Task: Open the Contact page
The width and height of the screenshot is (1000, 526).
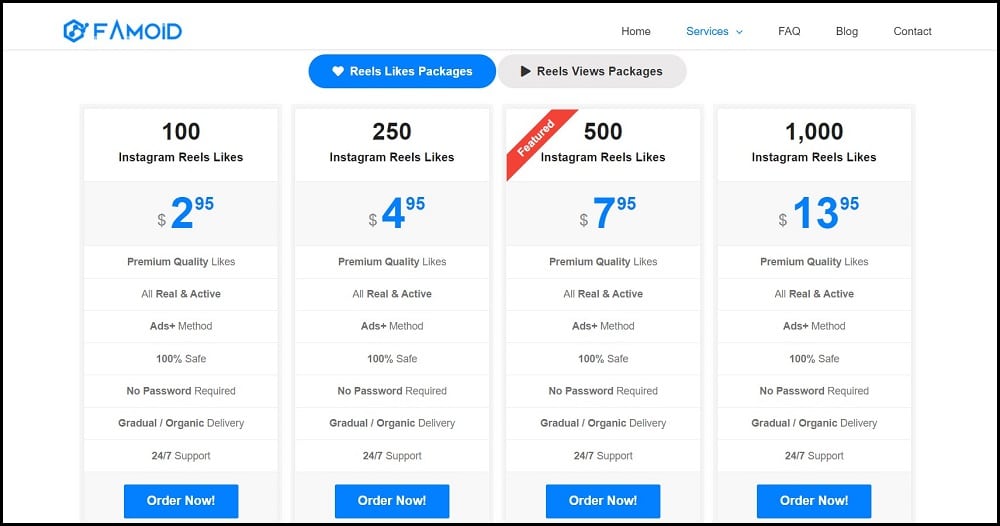Action: 912,31
